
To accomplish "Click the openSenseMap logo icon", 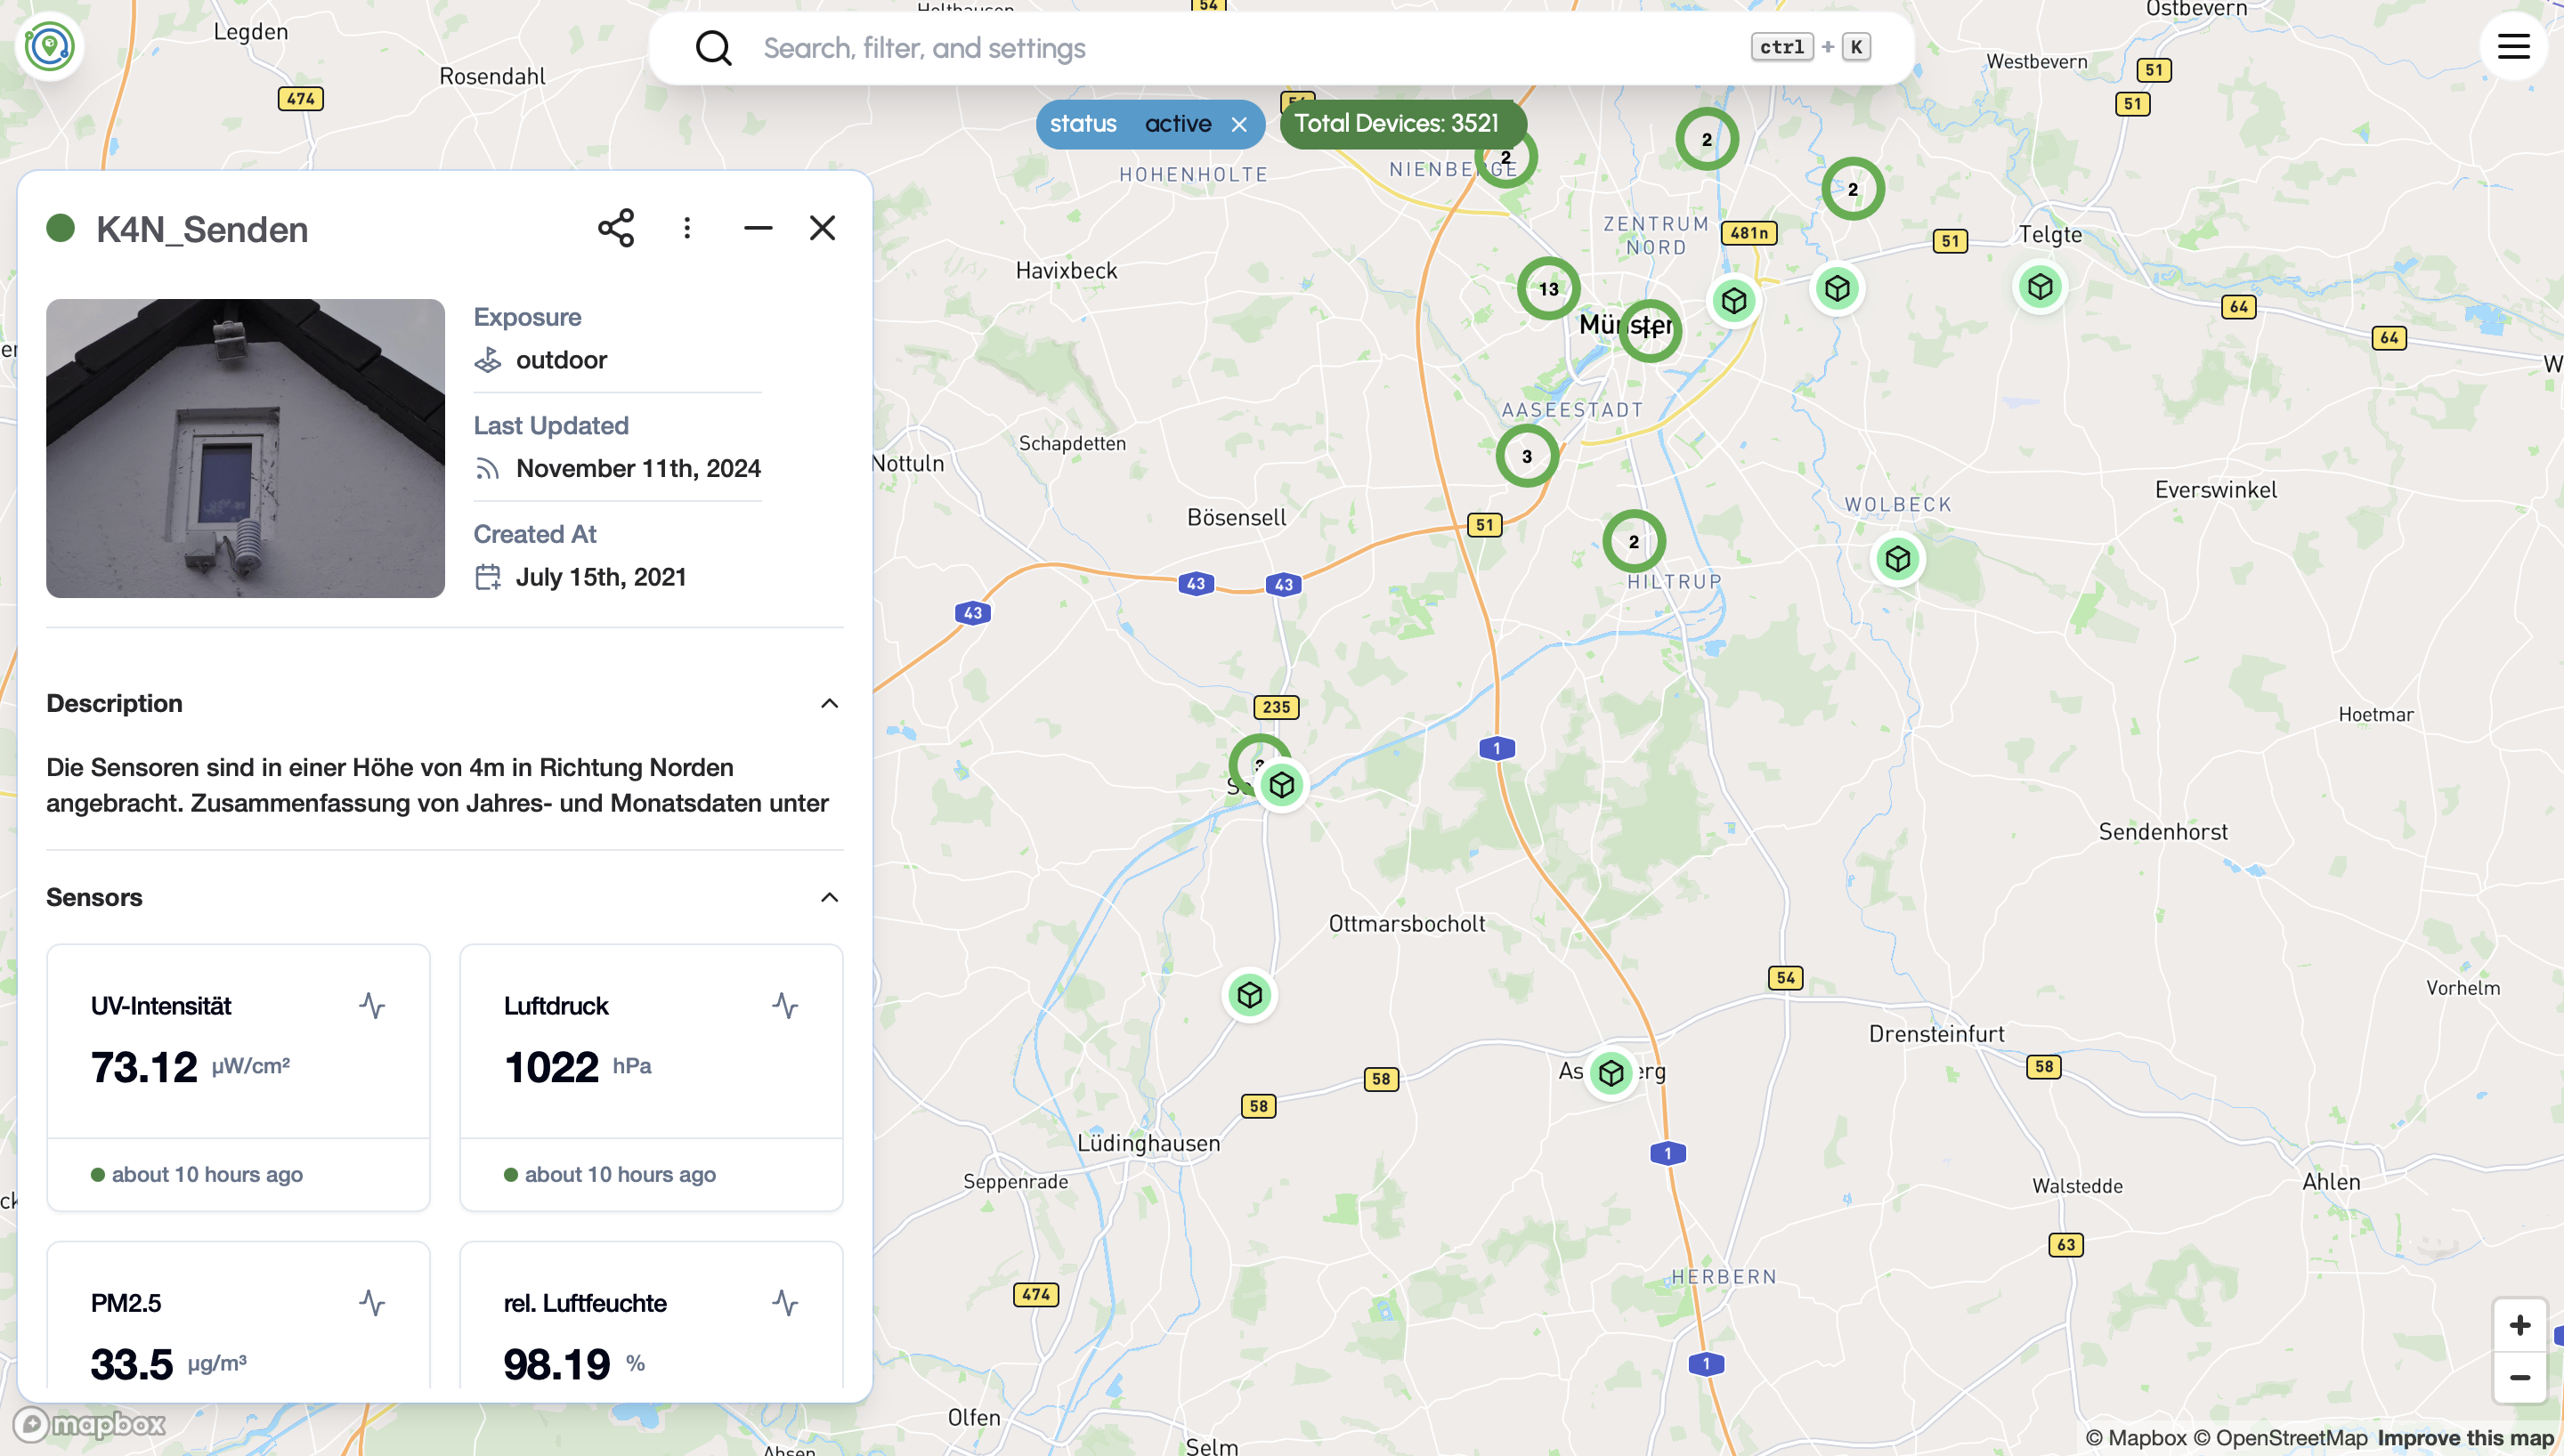I will [49, 46].
